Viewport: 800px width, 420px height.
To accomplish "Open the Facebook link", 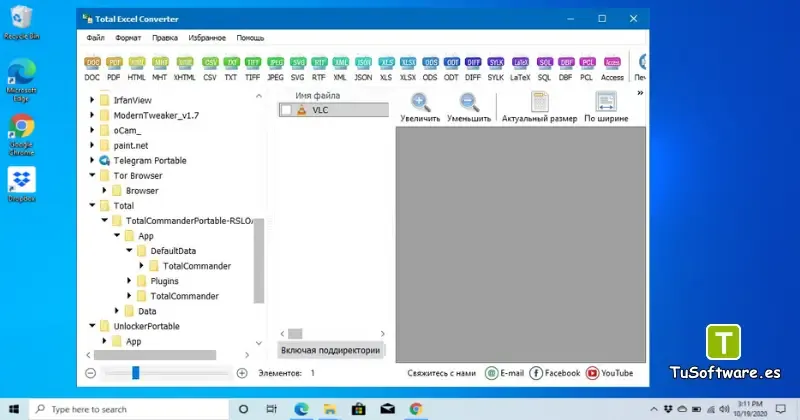I will pos(555,373).
